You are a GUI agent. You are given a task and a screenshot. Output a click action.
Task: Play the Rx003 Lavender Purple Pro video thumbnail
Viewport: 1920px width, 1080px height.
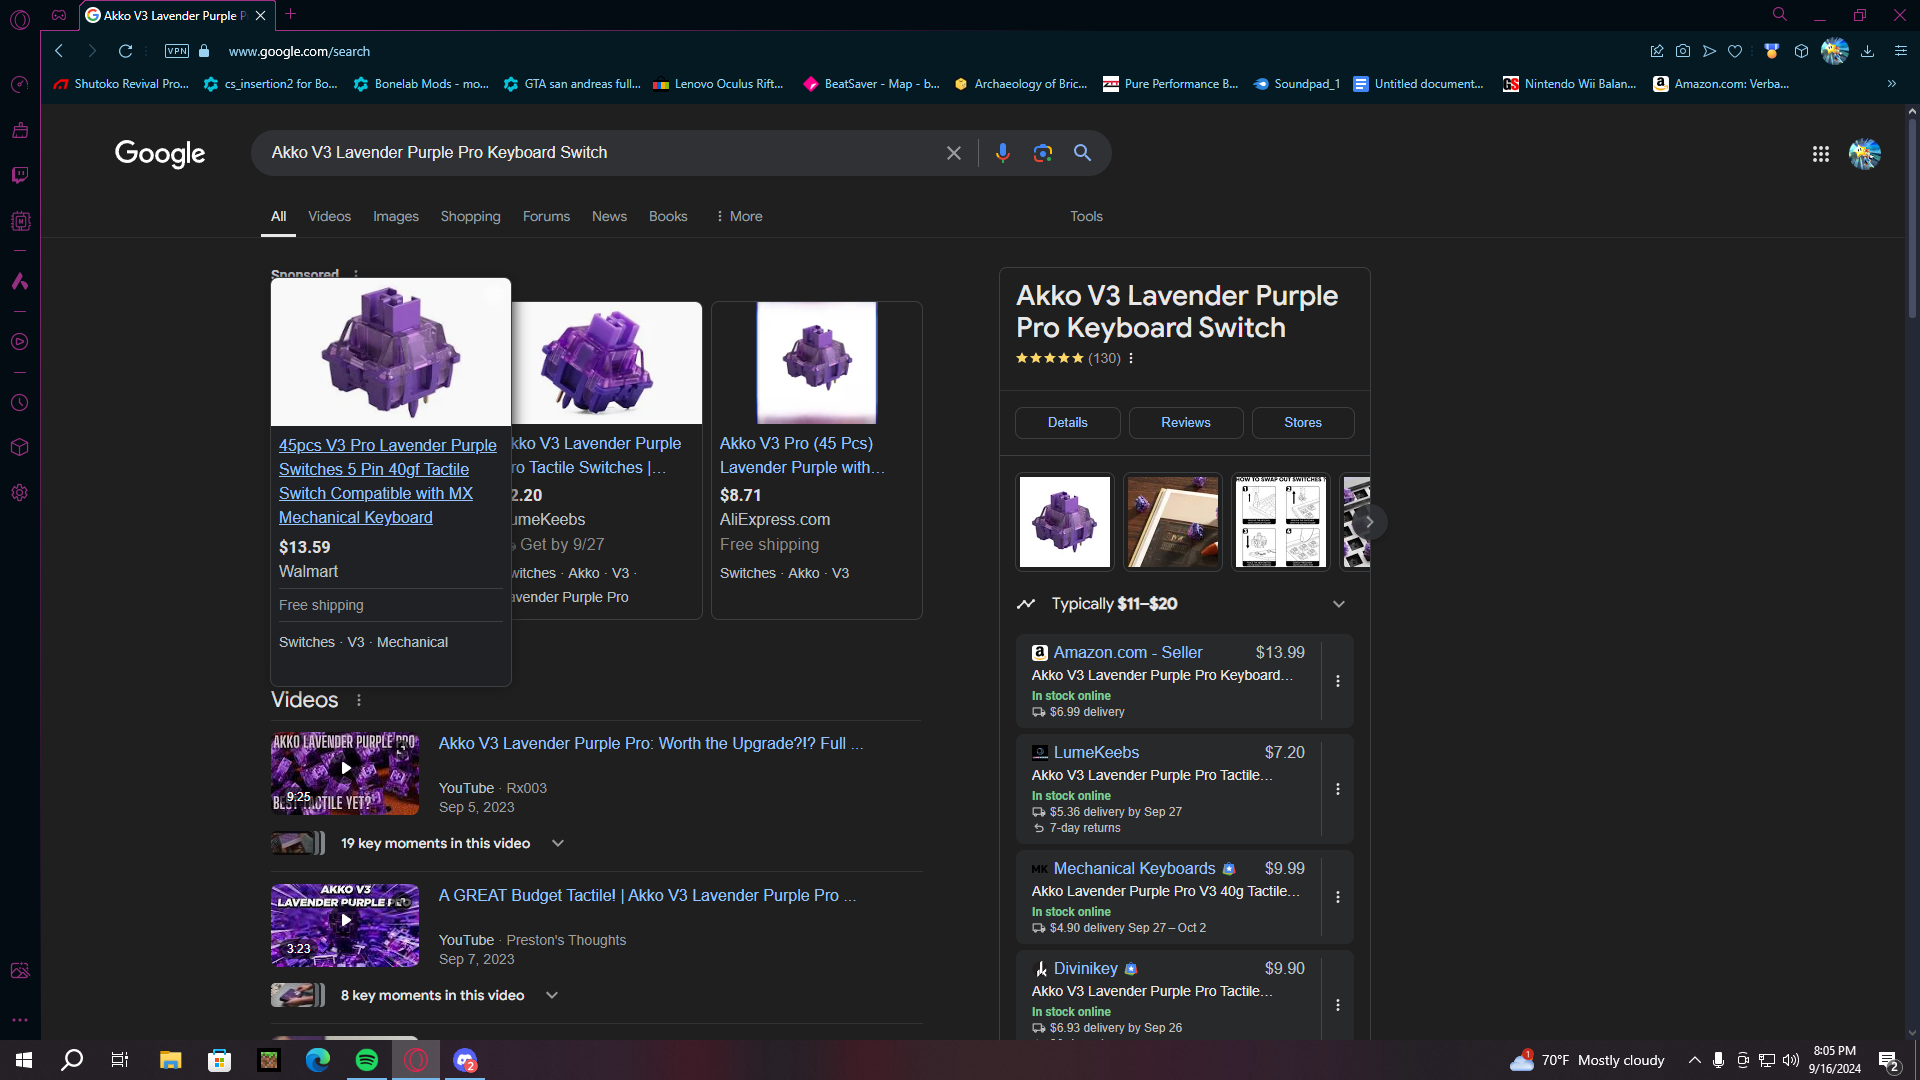click(x=345, y=774)
